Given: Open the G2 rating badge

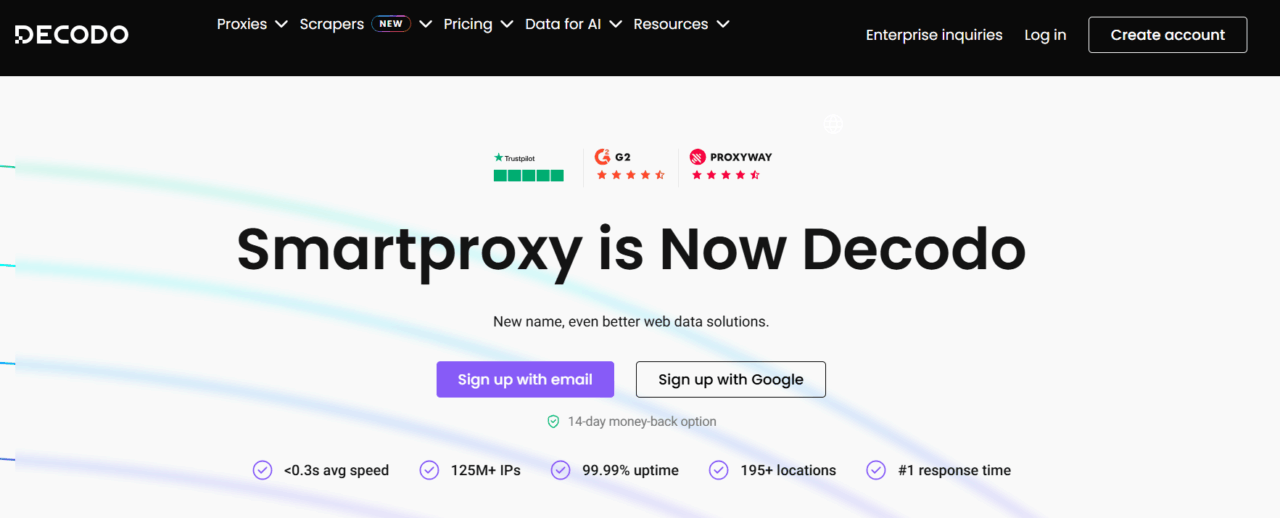Looking at the screenshot, I should 630,166.
